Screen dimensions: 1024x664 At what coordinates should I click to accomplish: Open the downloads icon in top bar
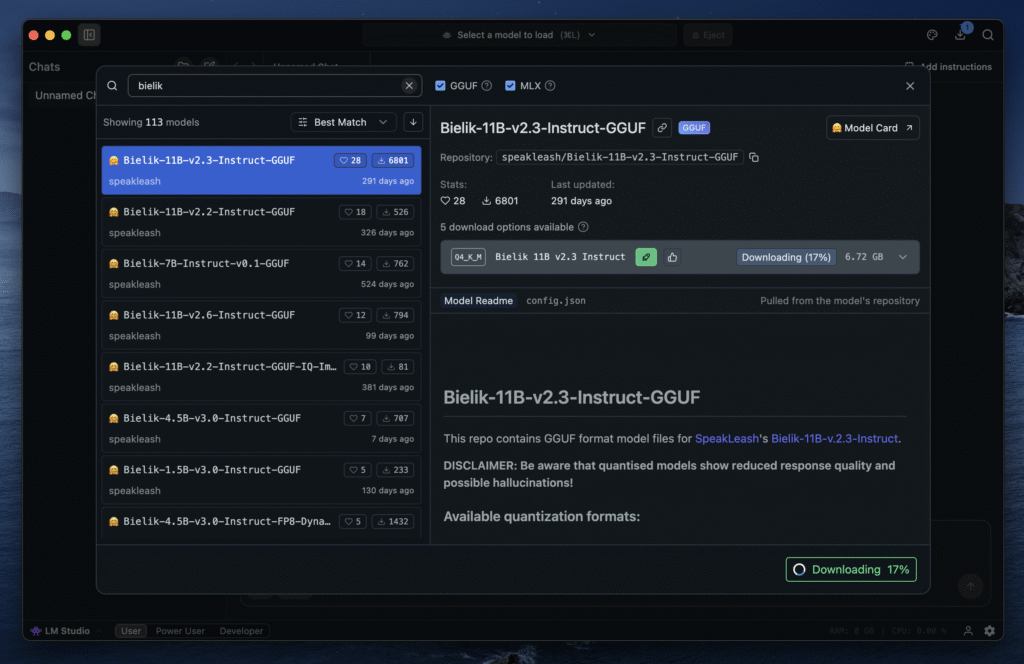[x=960, y=35]
